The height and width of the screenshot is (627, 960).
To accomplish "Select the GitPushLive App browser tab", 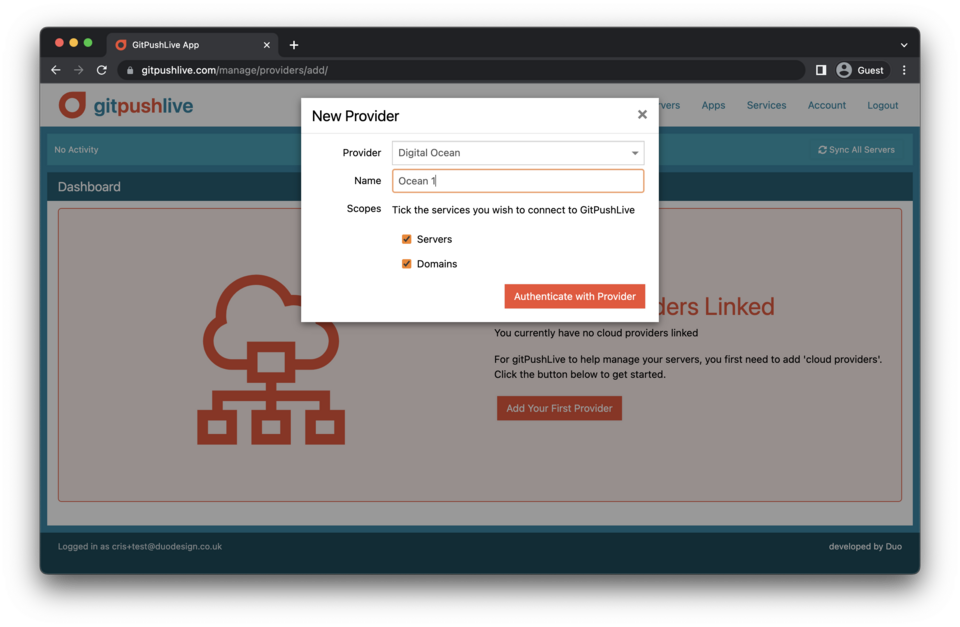I will click(192, 45).
